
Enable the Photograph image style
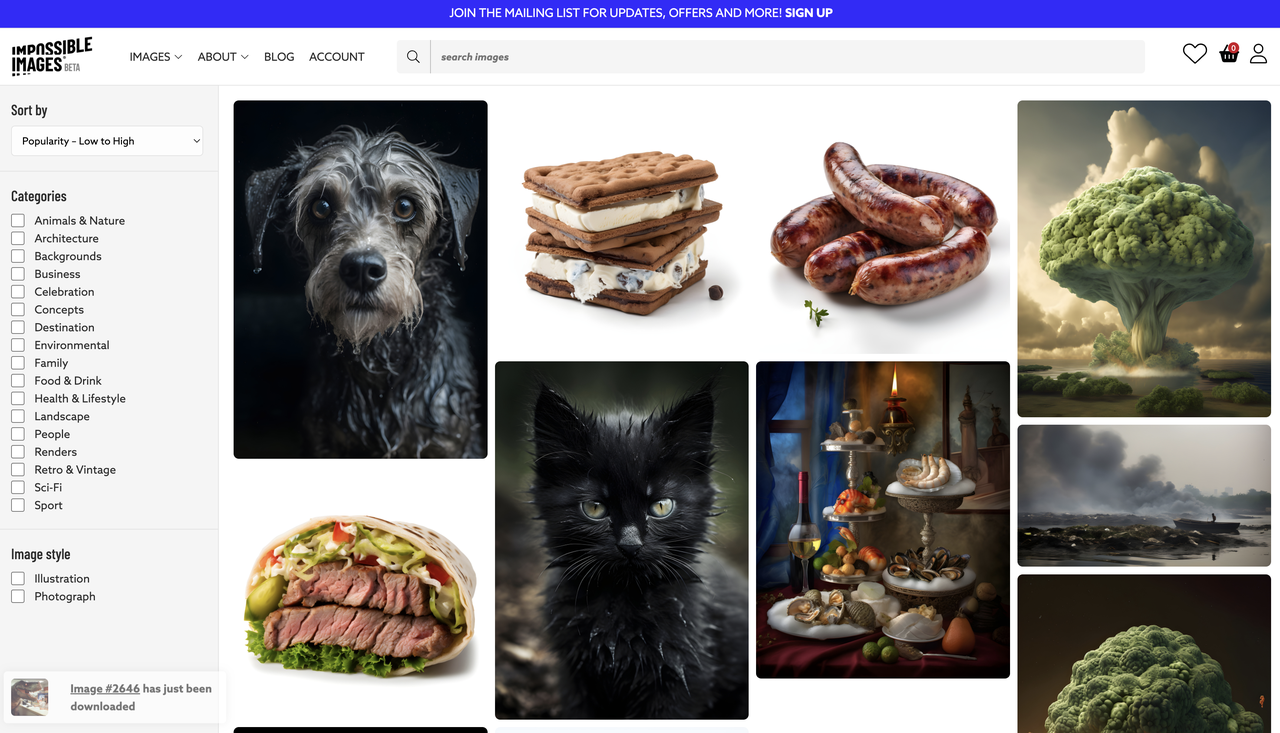(x=18, y=597)
